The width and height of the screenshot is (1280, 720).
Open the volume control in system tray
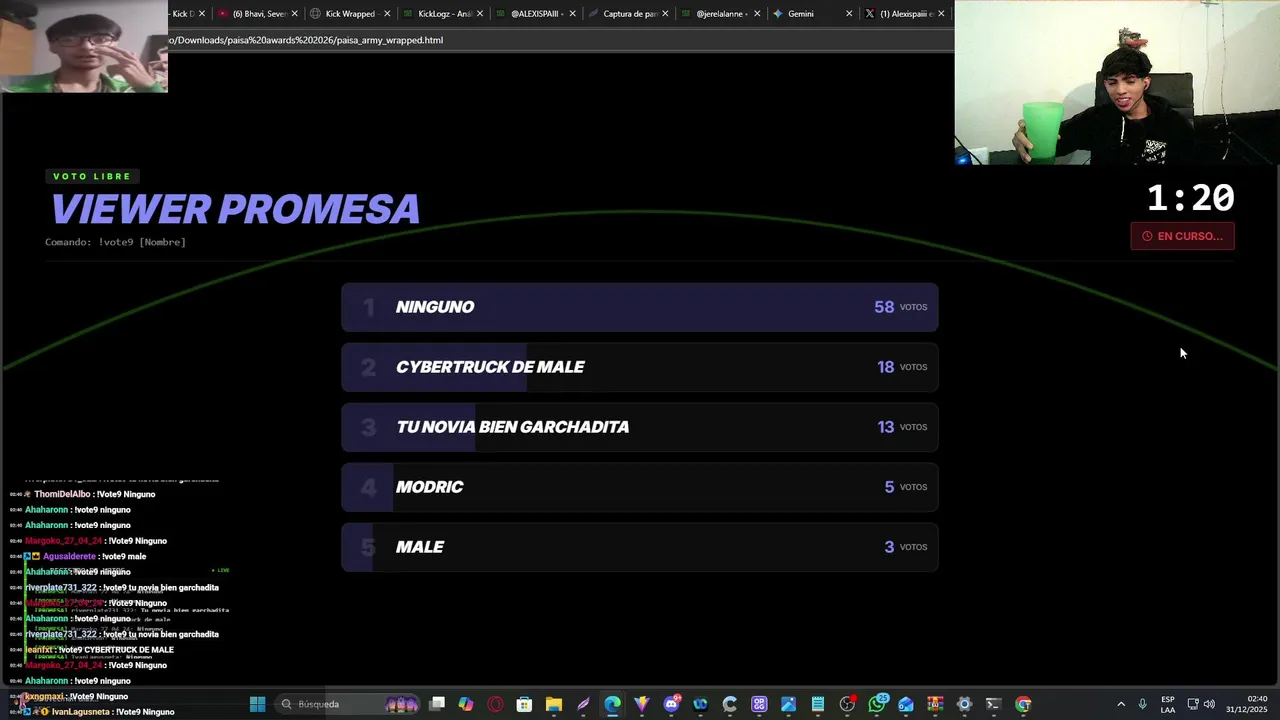click(1209, 704)
